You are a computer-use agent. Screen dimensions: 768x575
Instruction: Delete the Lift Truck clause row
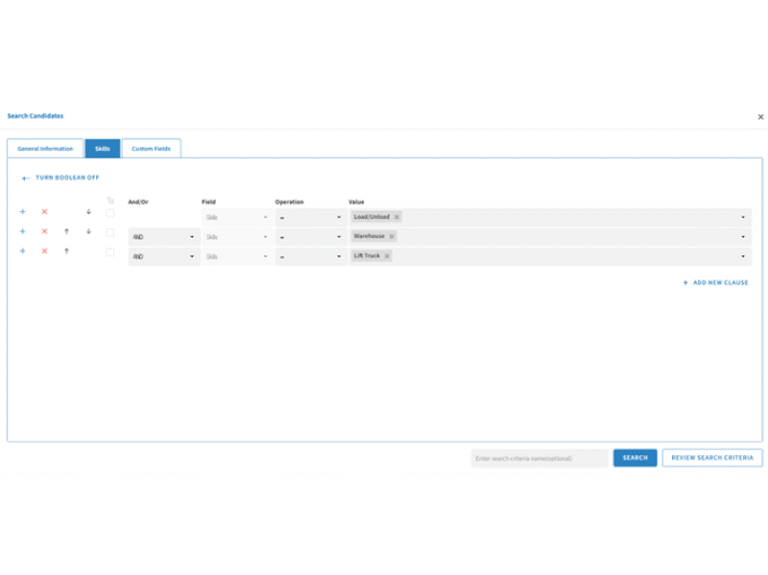(45, 251)
